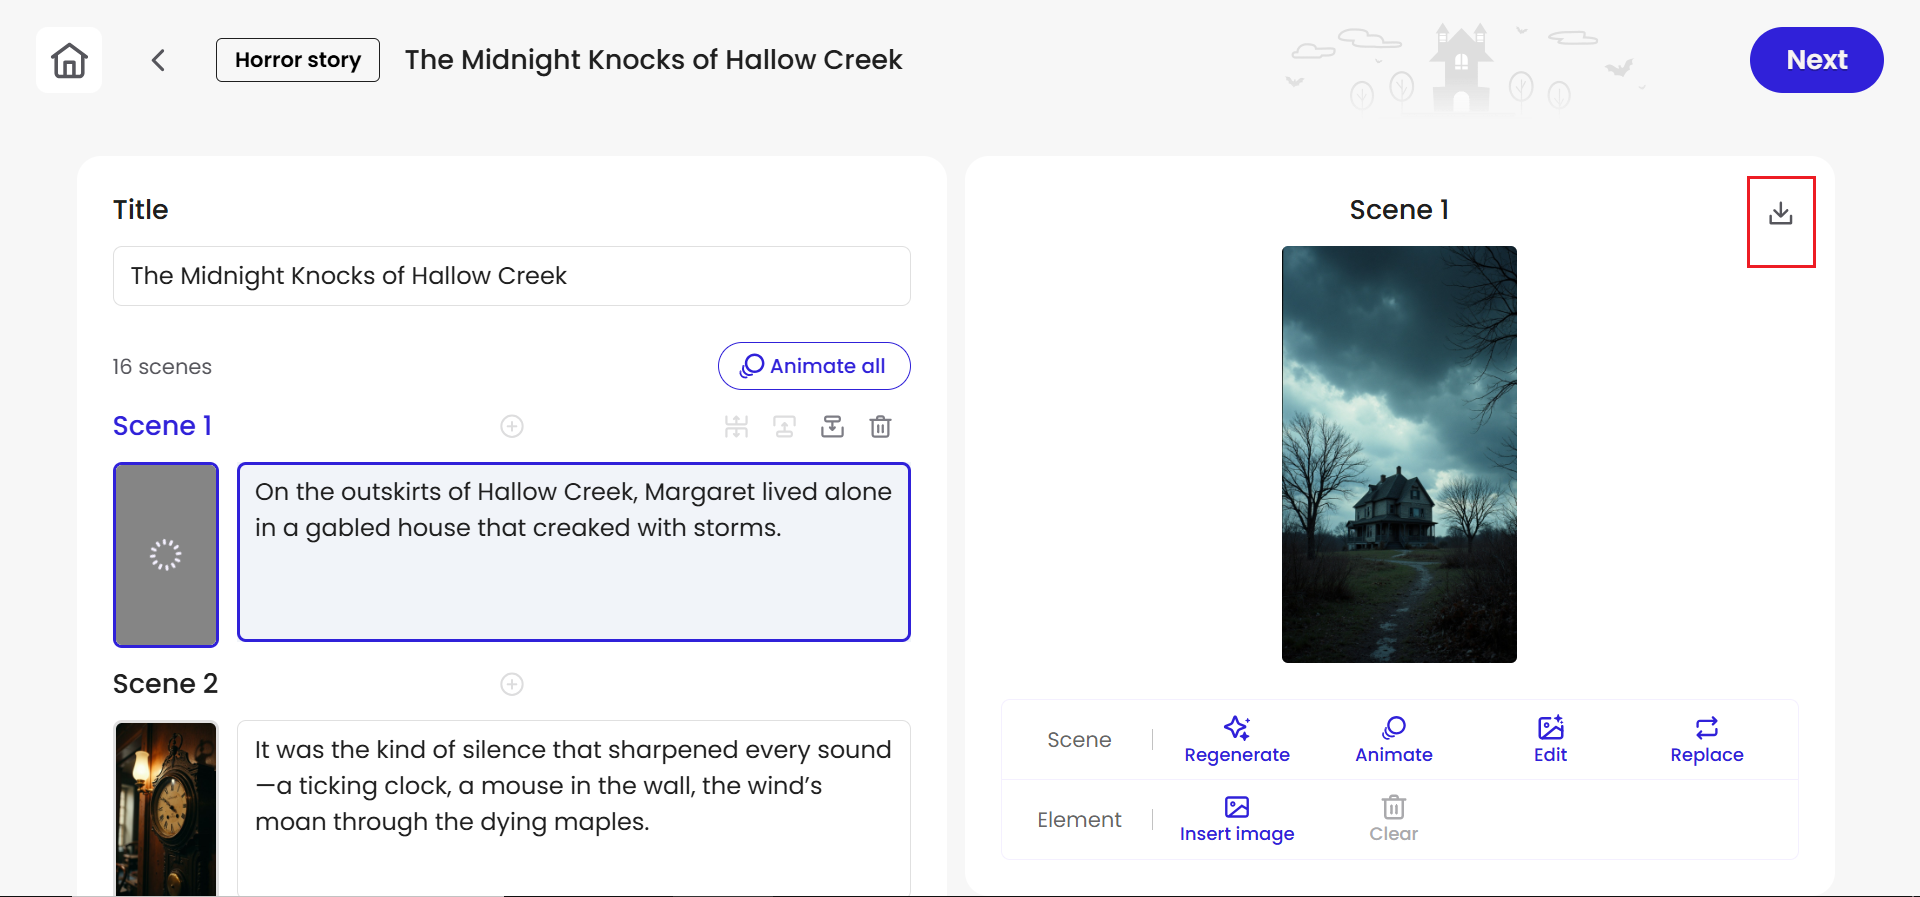1920x897 pixels.
Task: Select the Scene 2 clock thumbnail
Action: (x=166, y=808)
